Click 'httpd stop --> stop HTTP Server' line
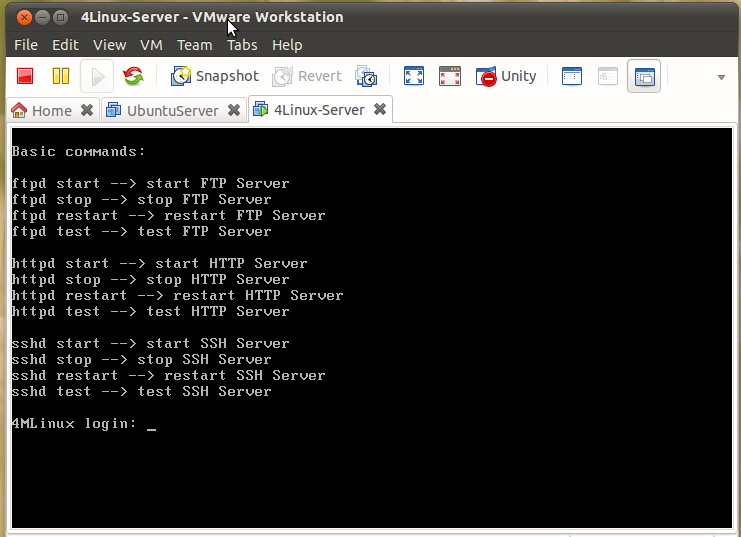 [150, 279]
